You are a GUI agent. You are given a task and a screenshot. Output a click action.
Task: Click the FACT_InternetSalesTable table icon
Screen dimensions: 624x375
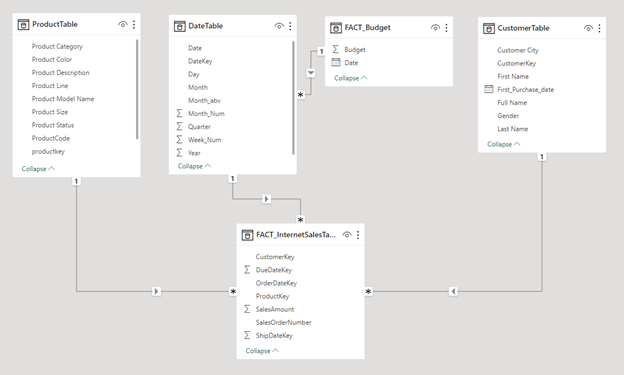pos(247,235)
